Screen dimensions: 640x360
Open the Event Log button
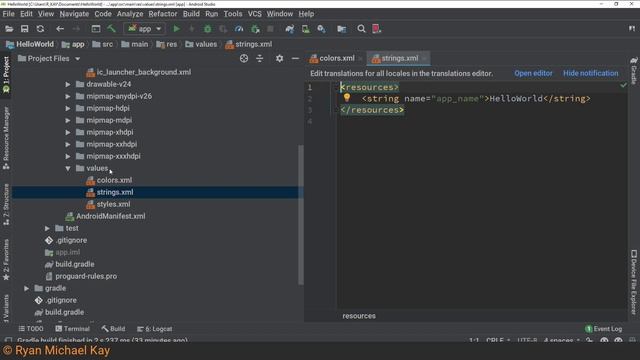pos(604,329)
